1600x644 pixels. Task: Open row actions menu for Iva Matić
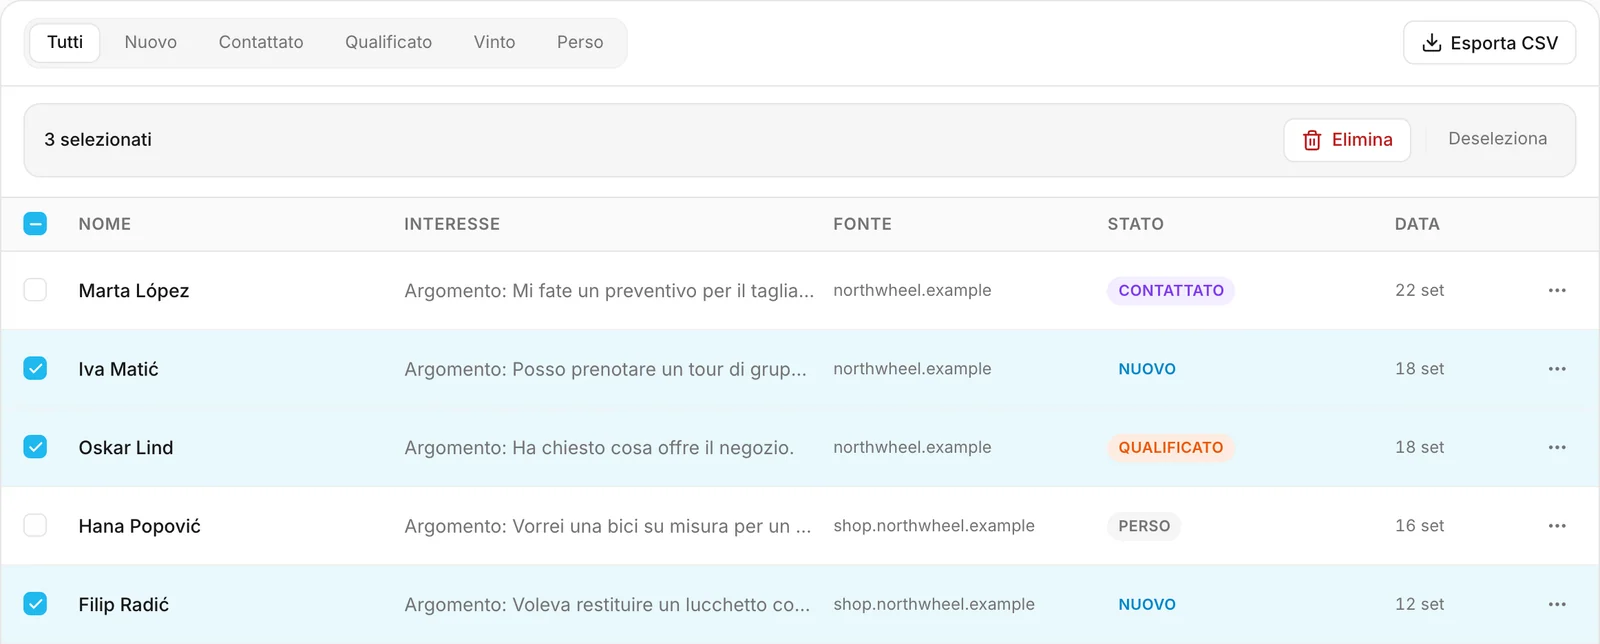pyautogui.click(x=1557, y=369)
